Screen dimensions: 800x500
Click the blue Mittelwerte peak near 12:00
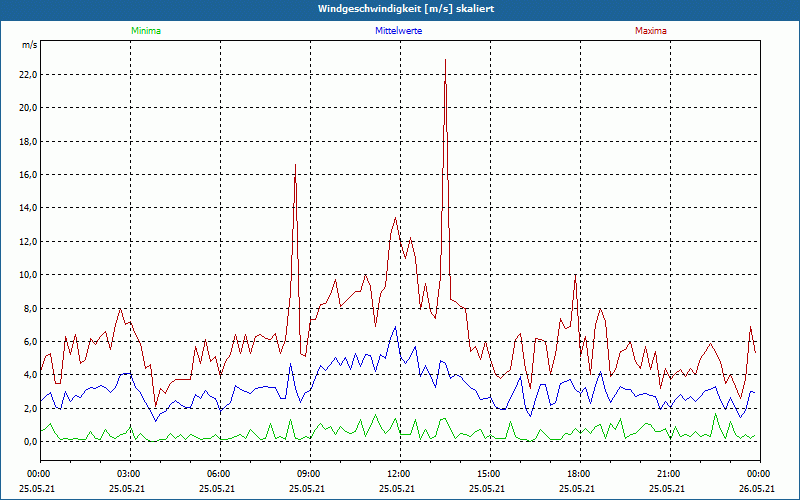point(396,327)
